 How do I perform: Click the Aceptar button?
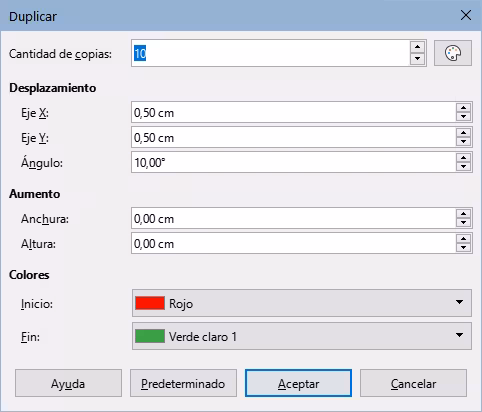(298, 383)
